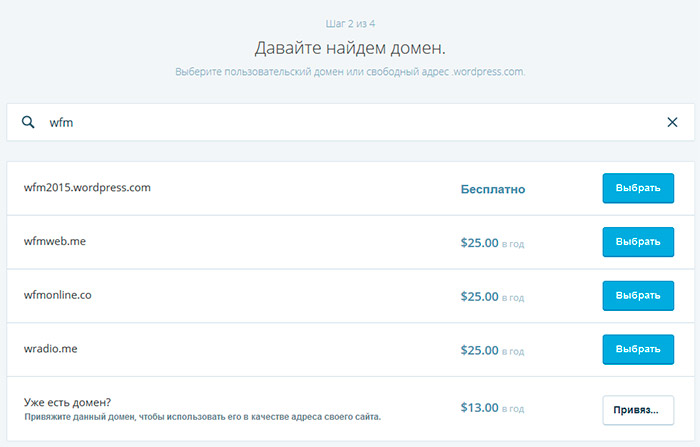This screenshot has height=447, width=700.
Task: Click the $25.00 price of wfmonline.co
Action: 479,297
